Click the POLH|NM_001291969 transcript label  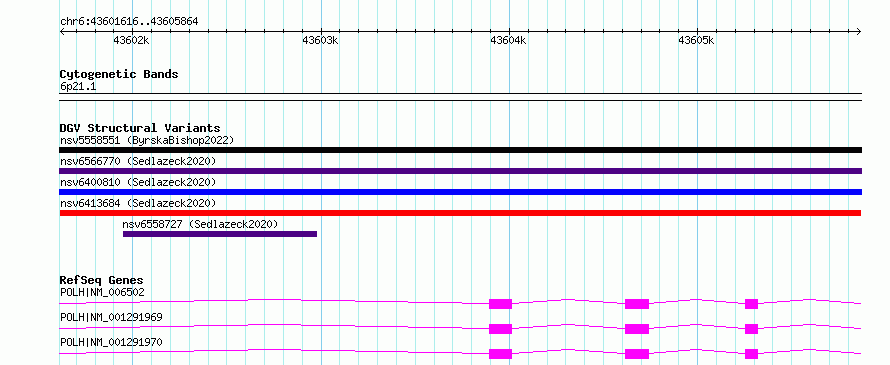(x=111, y=317)
